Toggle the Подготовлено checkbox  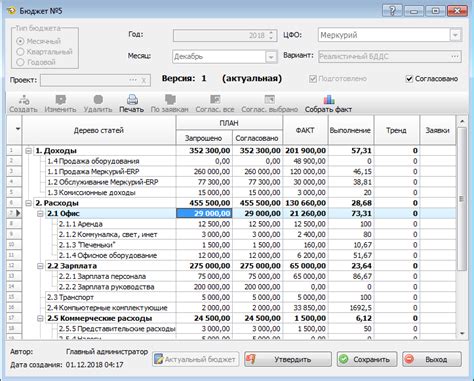coord(313,79)
